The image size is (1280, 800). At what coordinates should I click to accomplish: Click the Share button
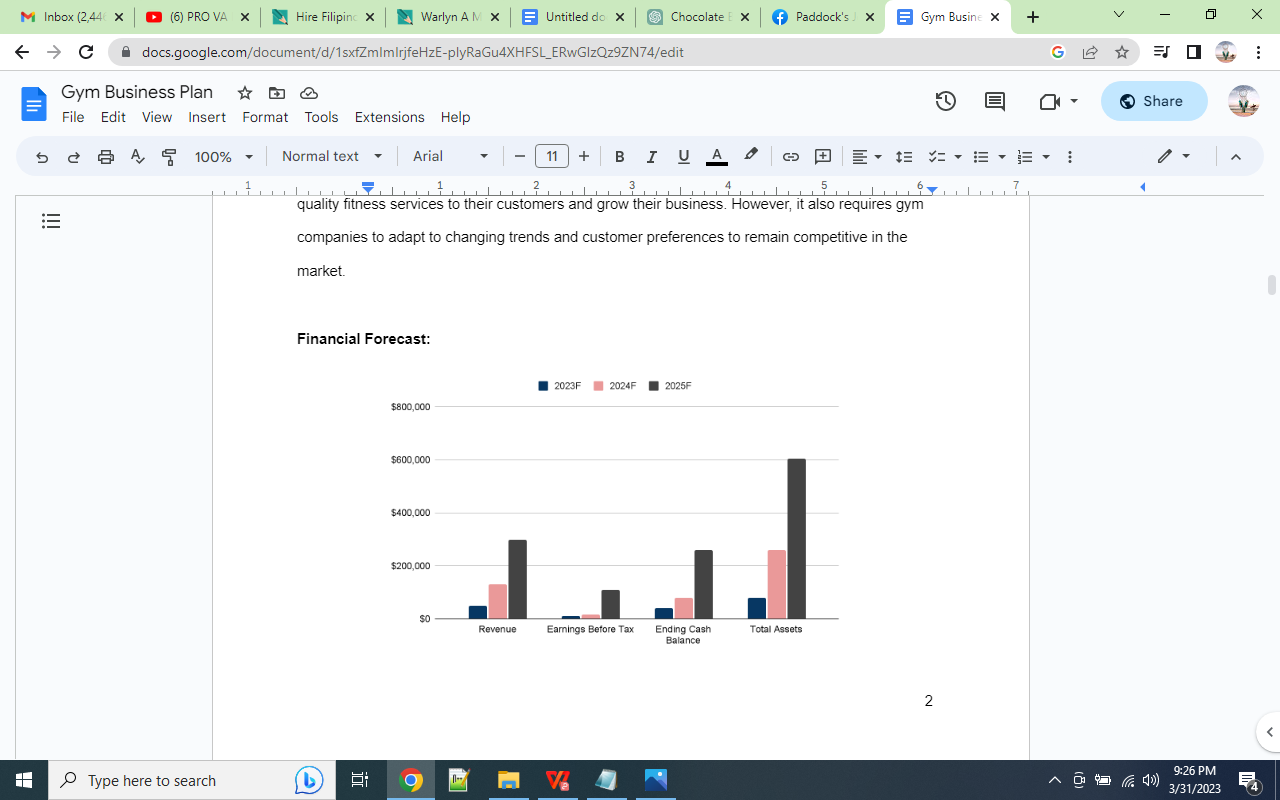(x=1154, y=101)
